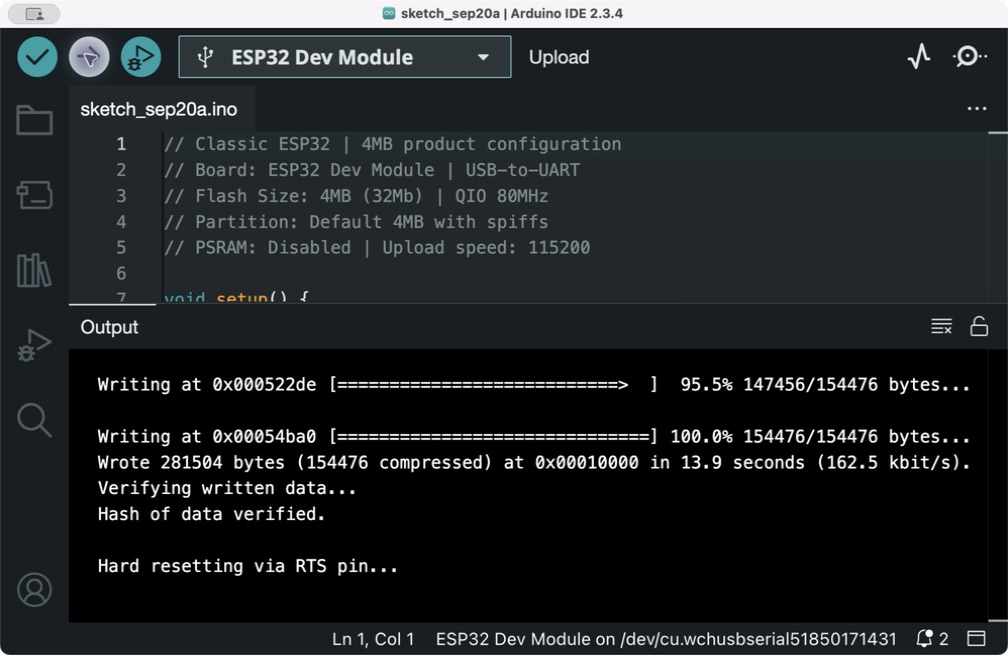1008x655 pixels.
Task: Click the "Hash of data verified." output line
Action: 212,514
